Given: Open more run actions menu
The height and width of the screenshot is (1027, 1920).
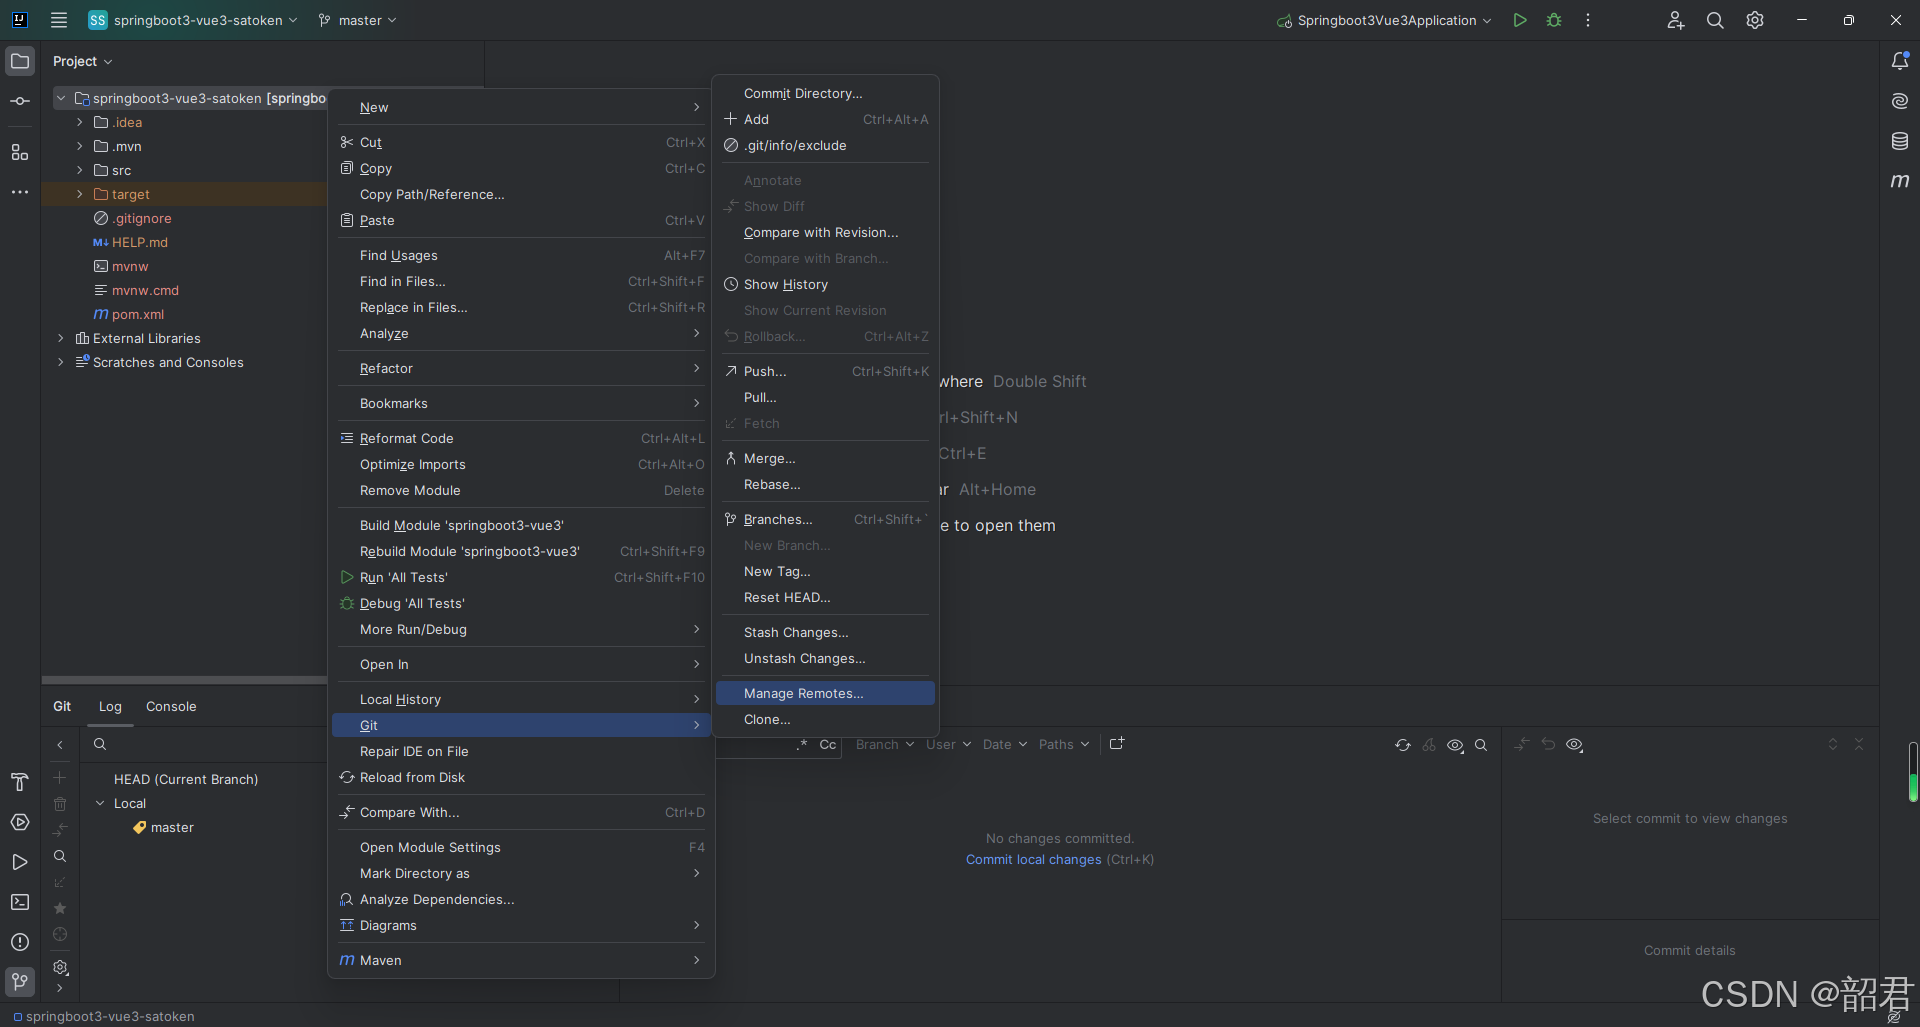Looking at the screenshot, I should 1588,20.
